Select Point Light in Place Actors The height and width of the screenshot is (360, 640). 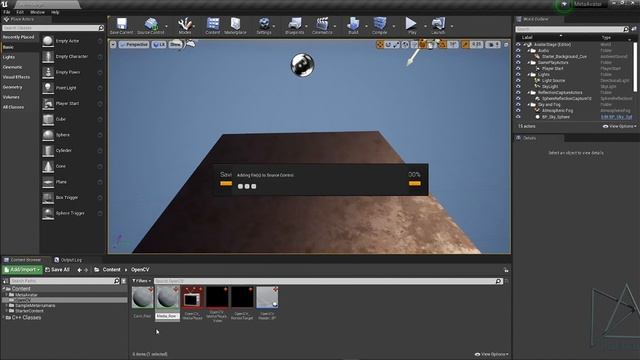[x=72, y=88]
